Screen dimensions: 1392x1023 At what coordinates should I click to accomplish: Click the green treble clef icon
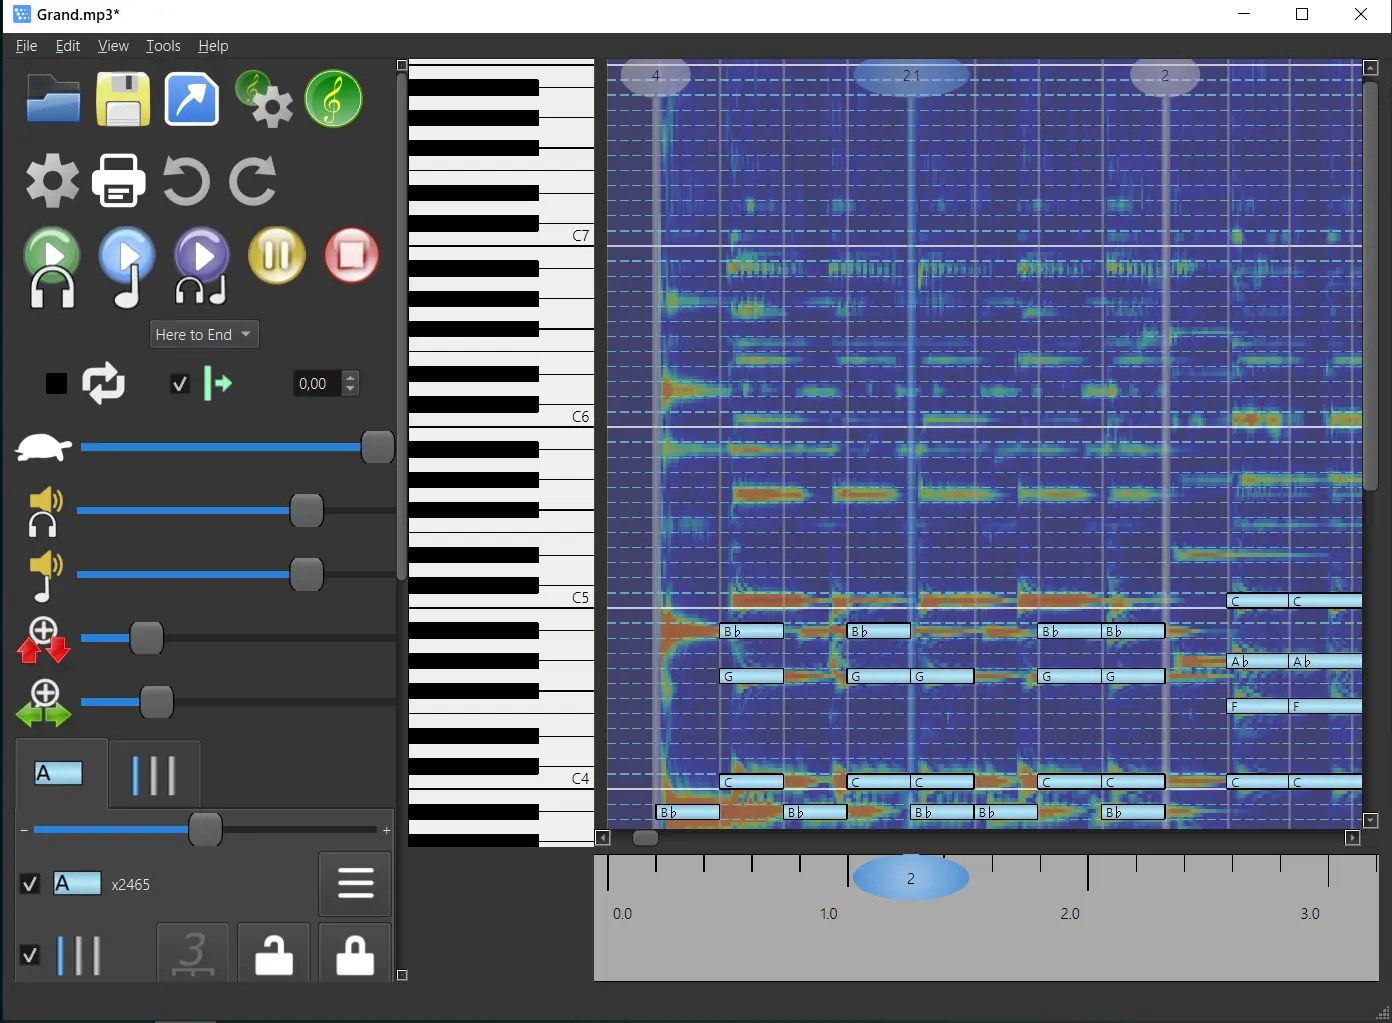click(333, 99)
